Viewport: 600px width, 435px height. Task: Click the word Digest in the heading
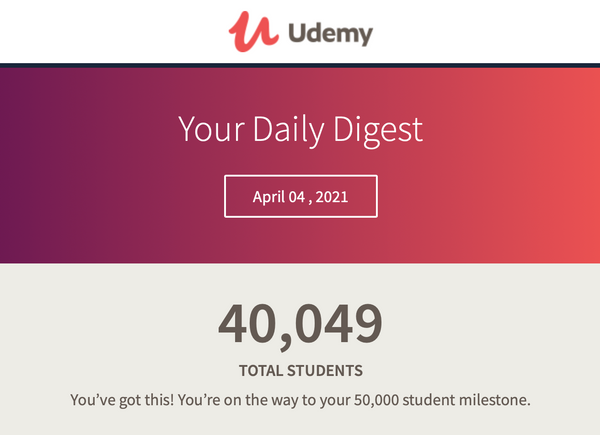pyautogui.click(x=378, y=132)
